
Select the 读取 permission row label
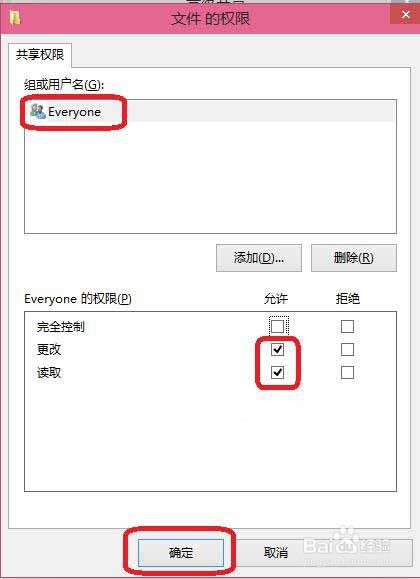click(49, 373)
